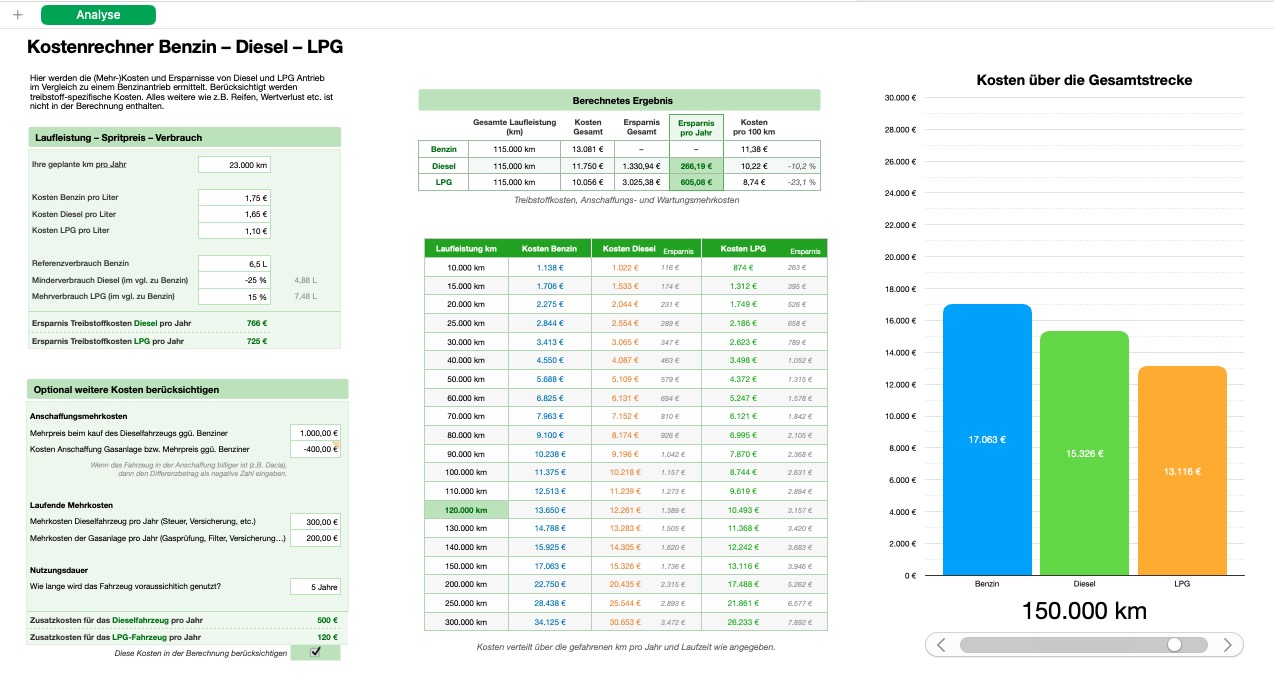Viewport: 1274px width, 693px height.
Task: Click the green Diesel bar in the chart
Action: [x=1084, y=453]
